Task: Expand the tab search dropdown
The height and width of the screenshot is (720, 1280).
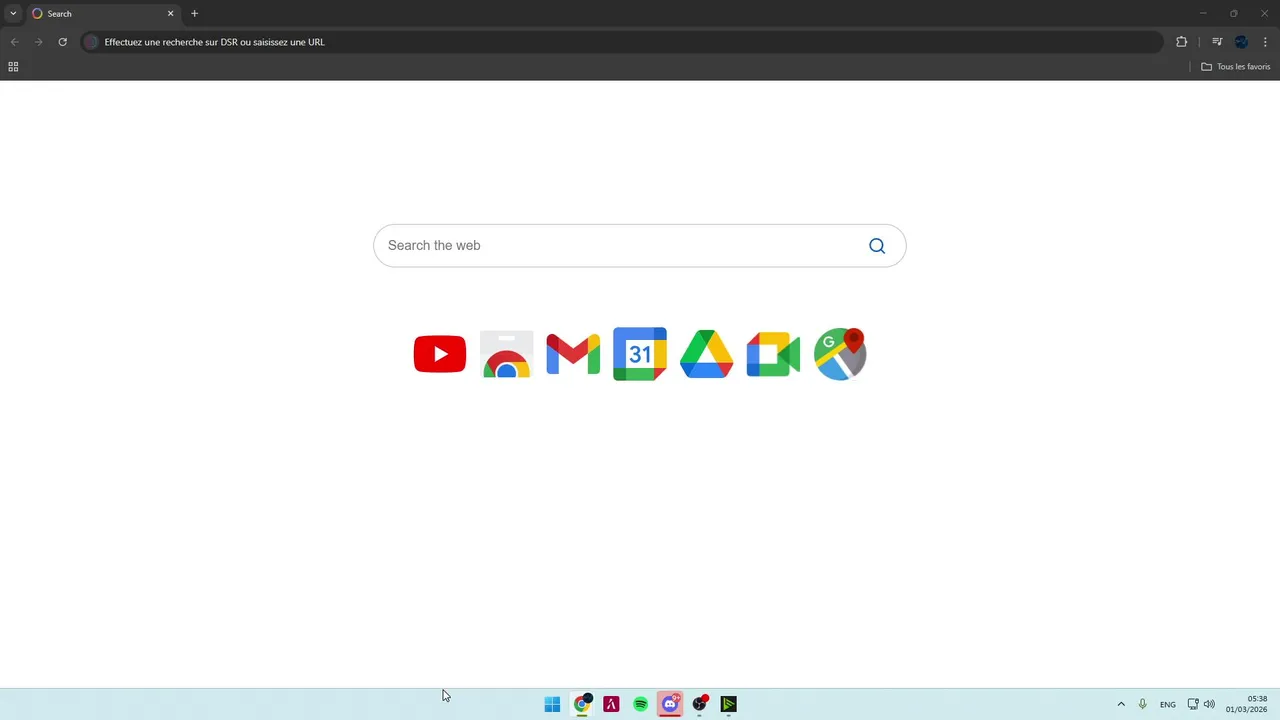Action: point(13,14)
